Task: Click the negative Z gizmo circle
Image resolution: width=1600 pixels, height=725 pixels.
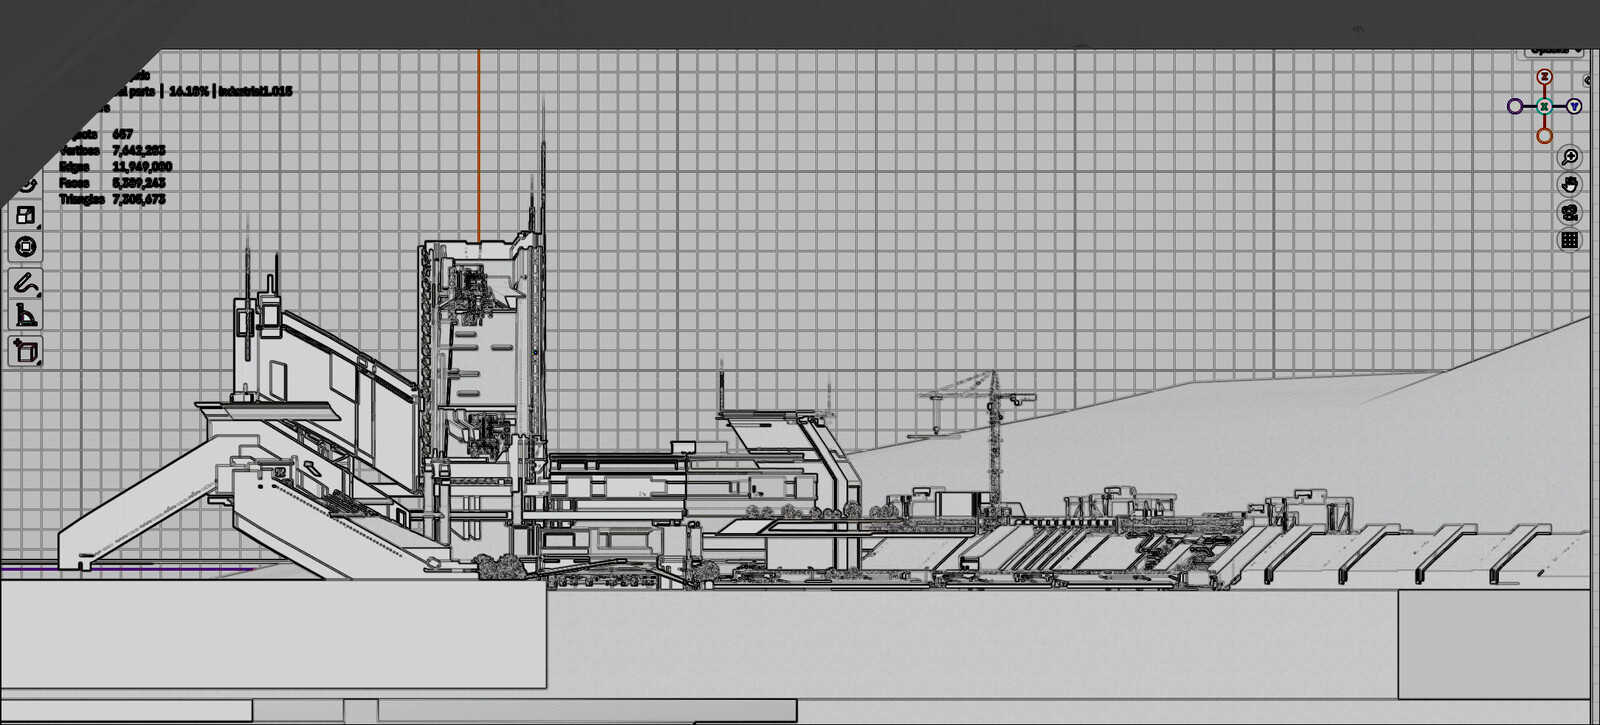Action: pos(1545,135)
